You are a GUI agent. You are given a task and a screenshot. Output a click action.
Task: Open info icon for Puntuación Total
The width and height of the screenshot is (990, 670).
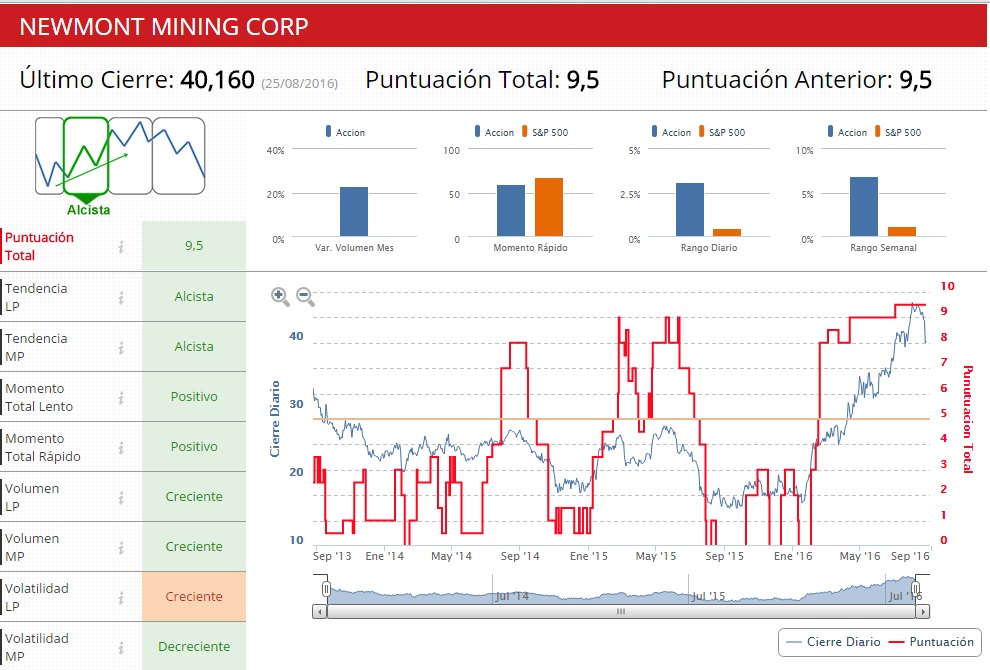pos(121,246)
